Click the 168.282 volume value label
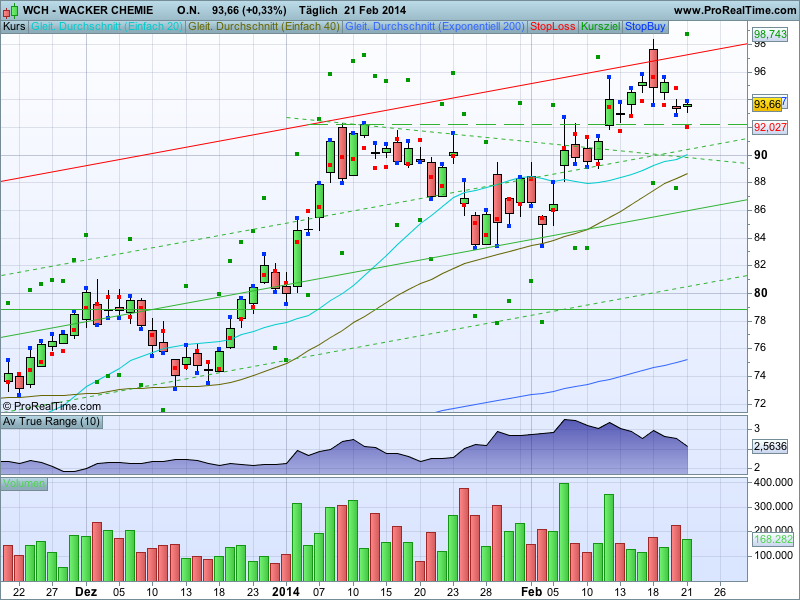The width and height of the screenshot is (800, 600). click(773, 539)
